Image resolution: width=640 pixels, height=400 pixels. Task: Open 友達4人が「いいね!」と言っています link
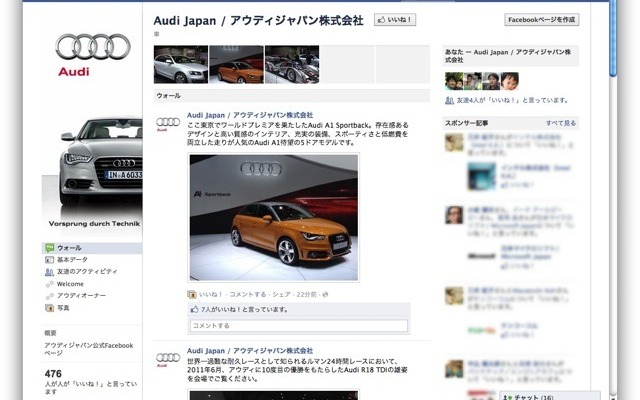pos(512,100)
